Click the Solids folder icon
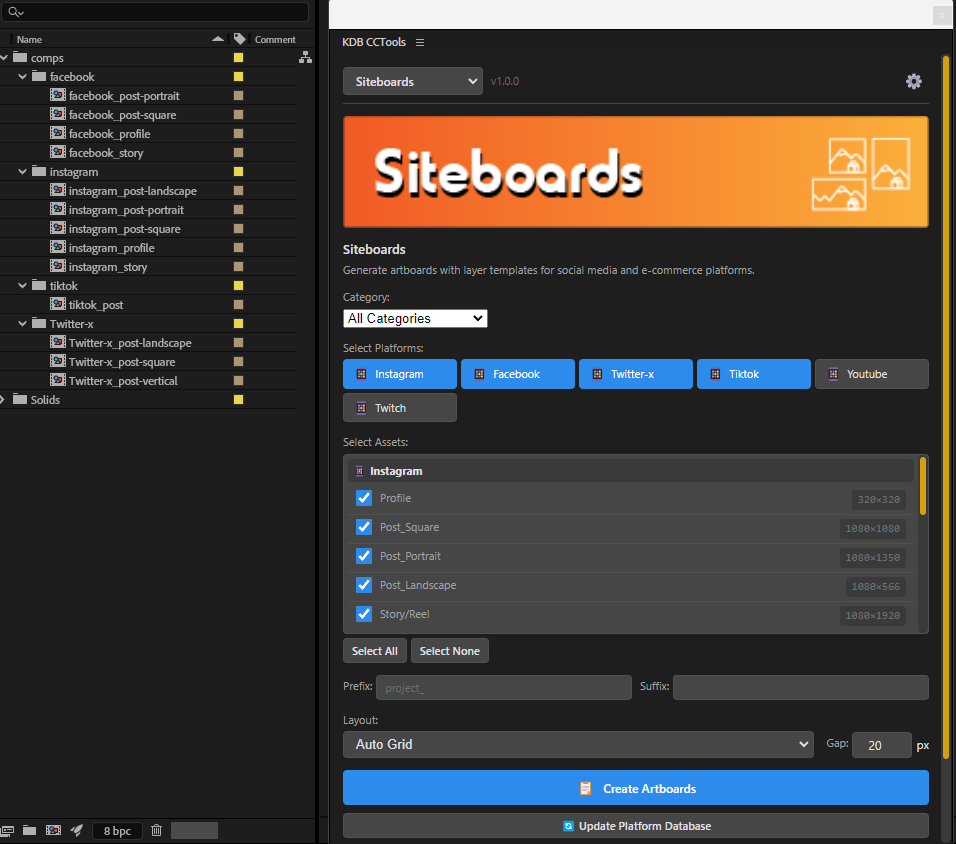The image size is (956, 844). click(x=20, y=399)
